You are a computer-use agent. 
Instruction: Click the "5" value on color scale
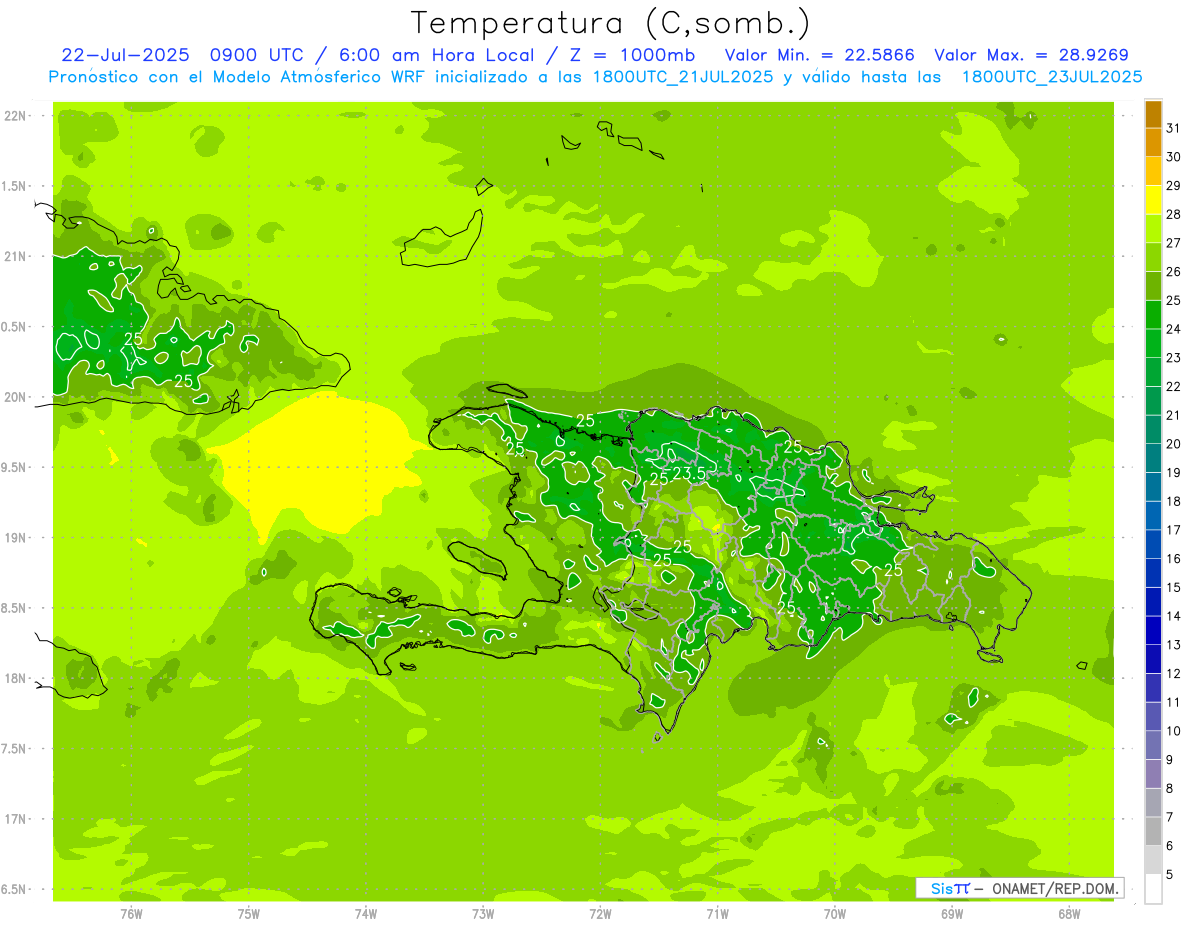point(1170,875)
